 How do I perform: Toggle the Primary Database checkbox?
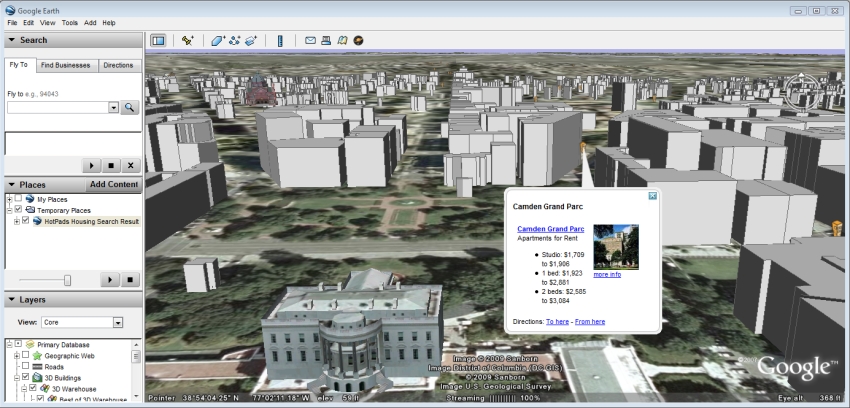[18, 345]
